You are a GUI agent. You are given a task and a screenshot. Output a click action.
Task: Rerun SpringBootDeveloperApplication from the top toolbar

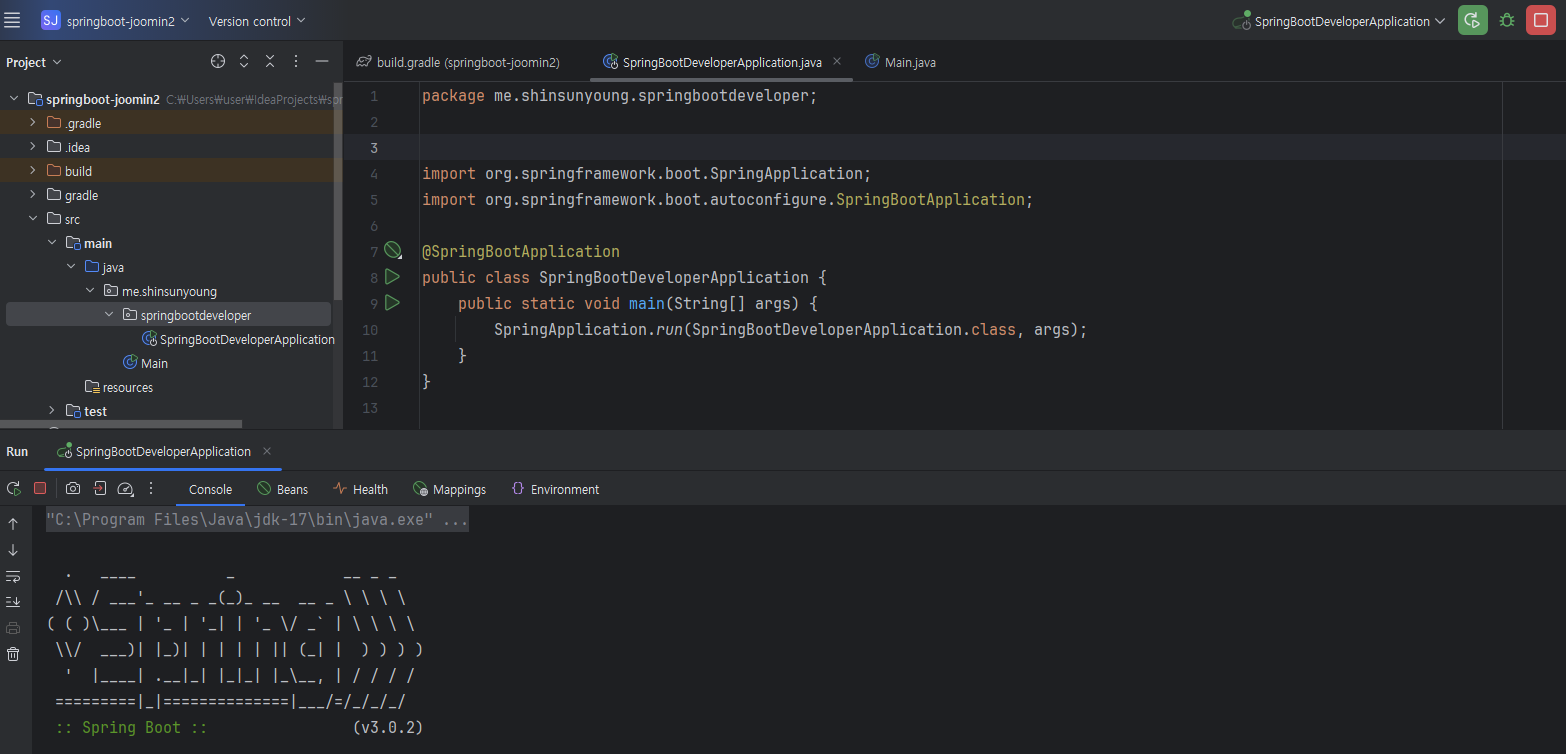(1472, 21)
